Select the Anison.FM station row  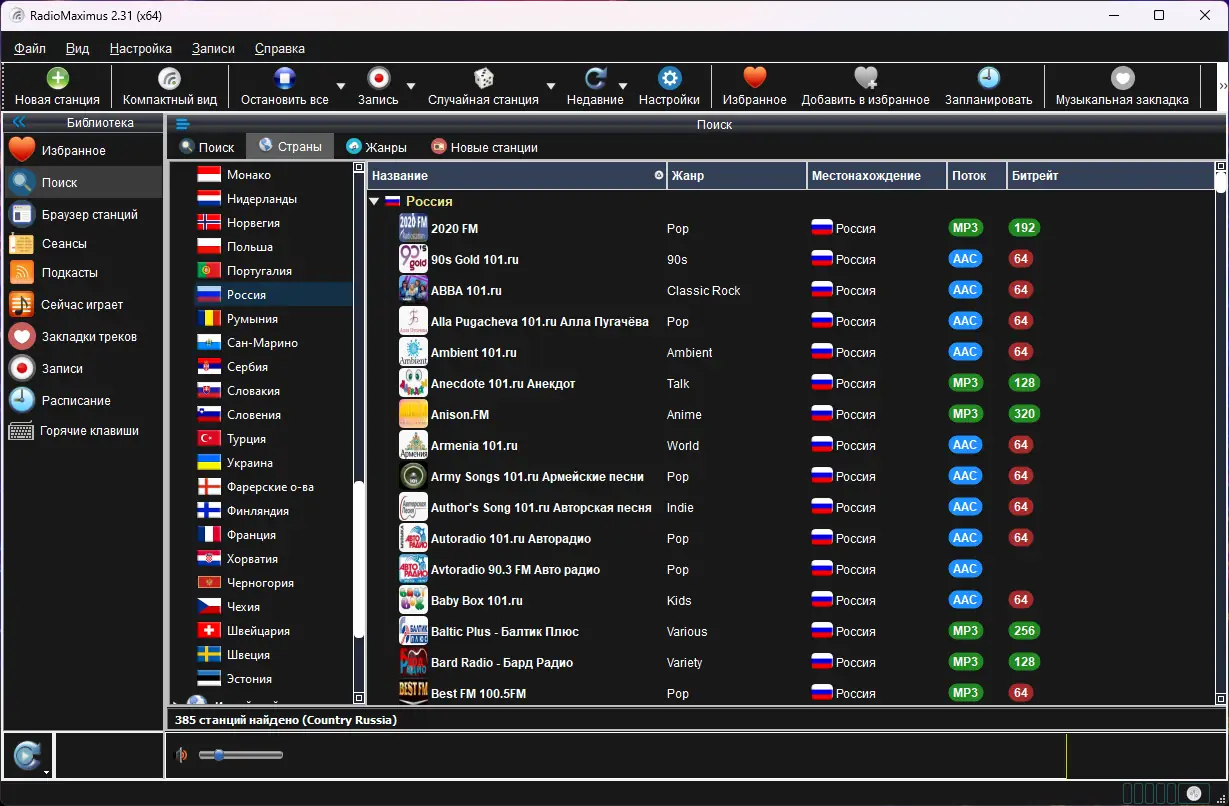point(790,414)
